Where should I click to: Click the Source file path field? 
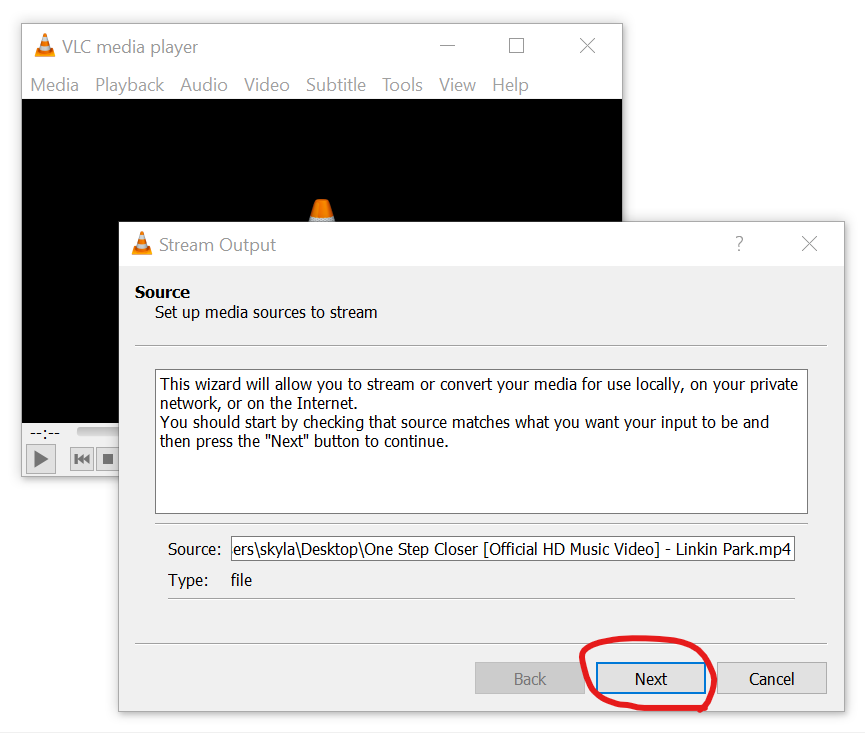[512, 549]
